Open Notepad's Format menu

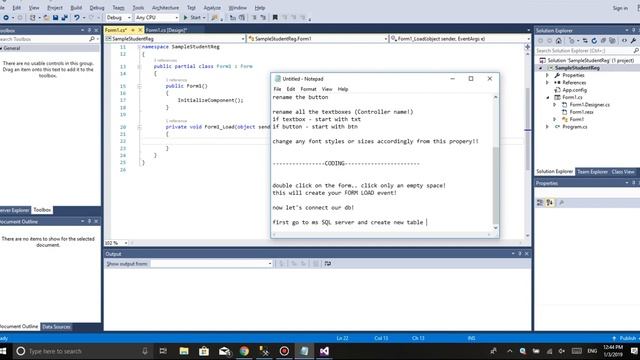[x=308, y=89]
